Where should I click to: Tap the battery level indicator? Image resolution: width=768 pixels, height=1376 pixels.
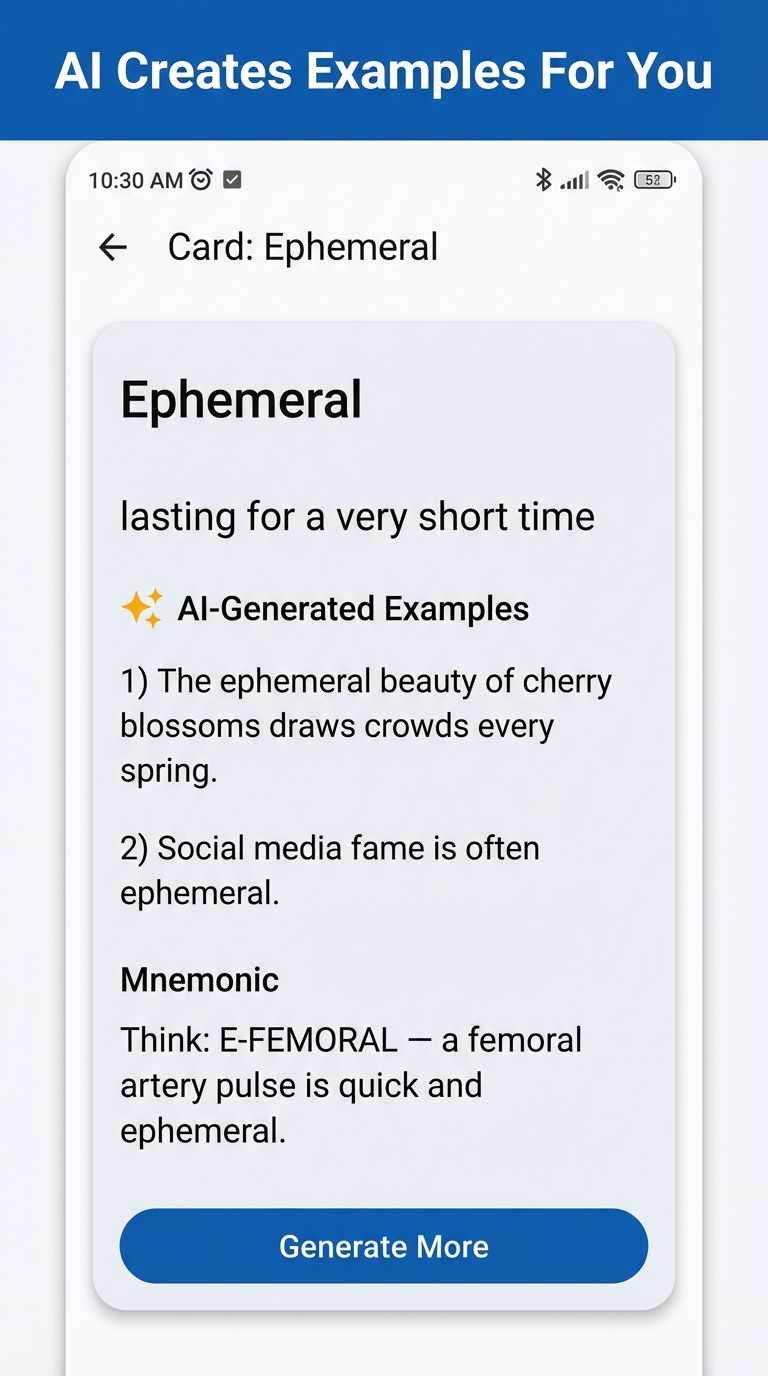click(655, 180)
